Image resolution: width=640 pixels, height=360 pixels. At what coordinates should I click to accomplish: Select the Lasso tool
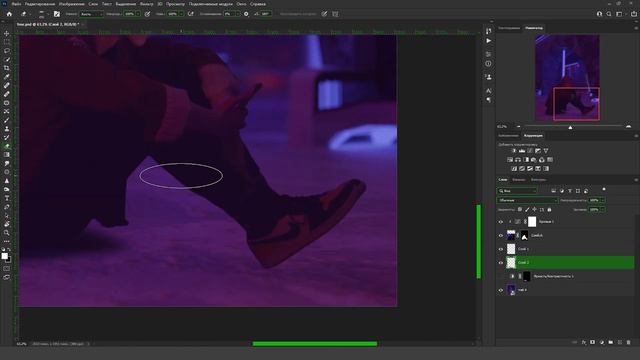(x=7, y=51)
